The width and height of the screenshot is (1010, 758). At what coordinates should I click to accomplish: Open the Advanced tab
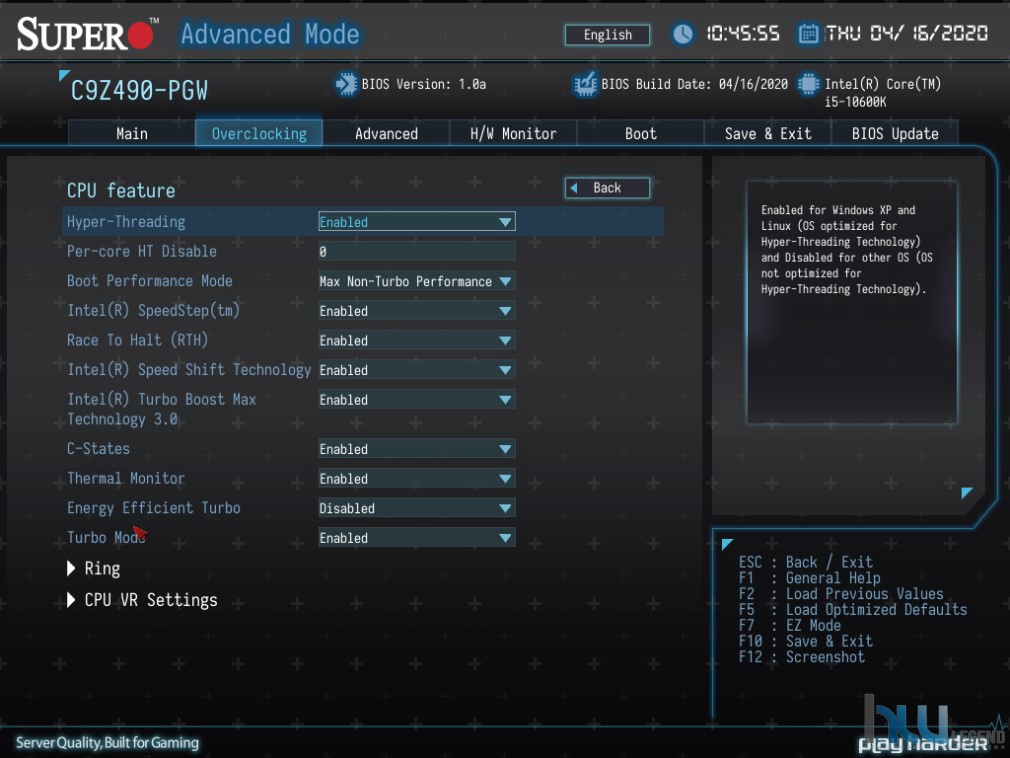[x=386, y=133]
